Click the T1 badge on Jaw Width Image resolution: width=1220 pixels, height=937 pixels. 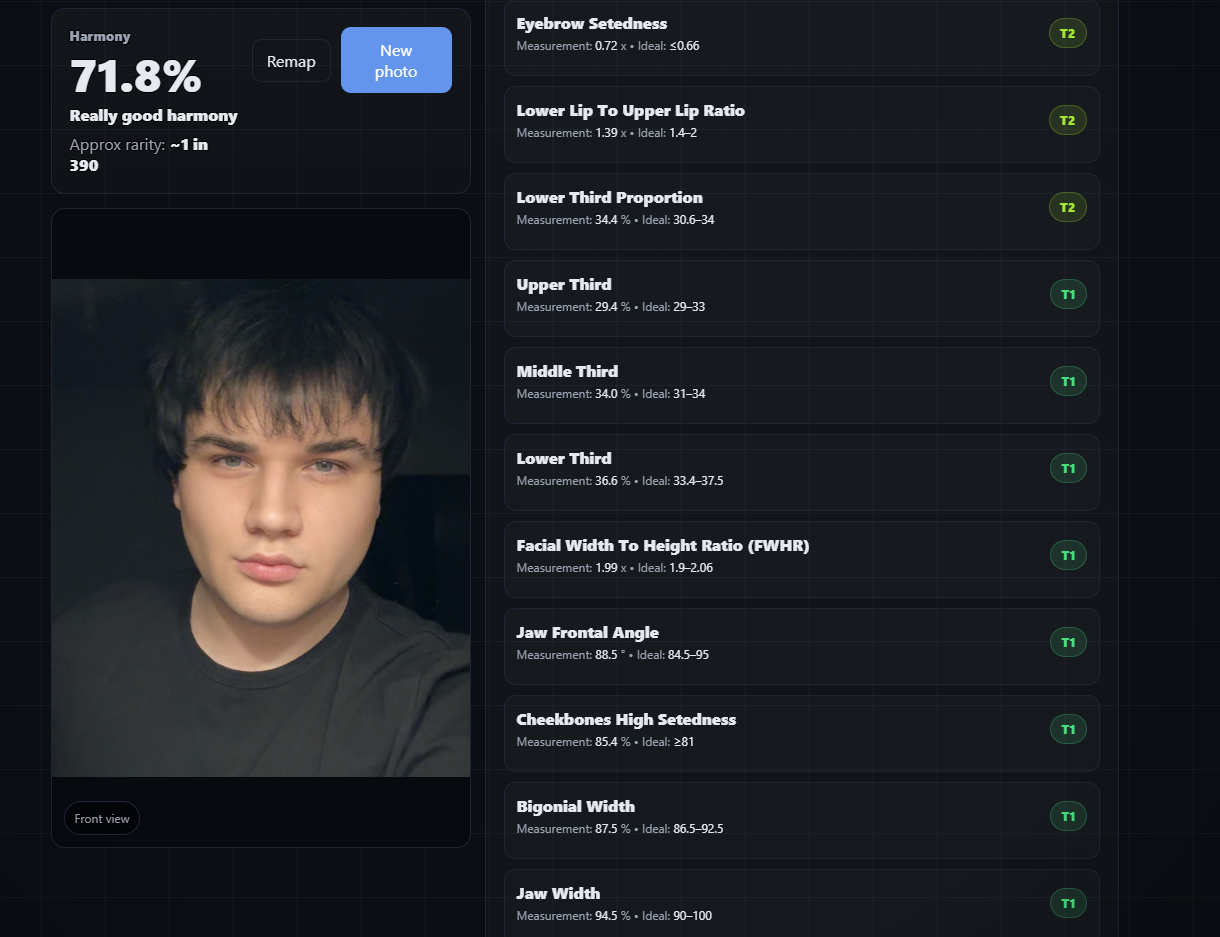1067,903
